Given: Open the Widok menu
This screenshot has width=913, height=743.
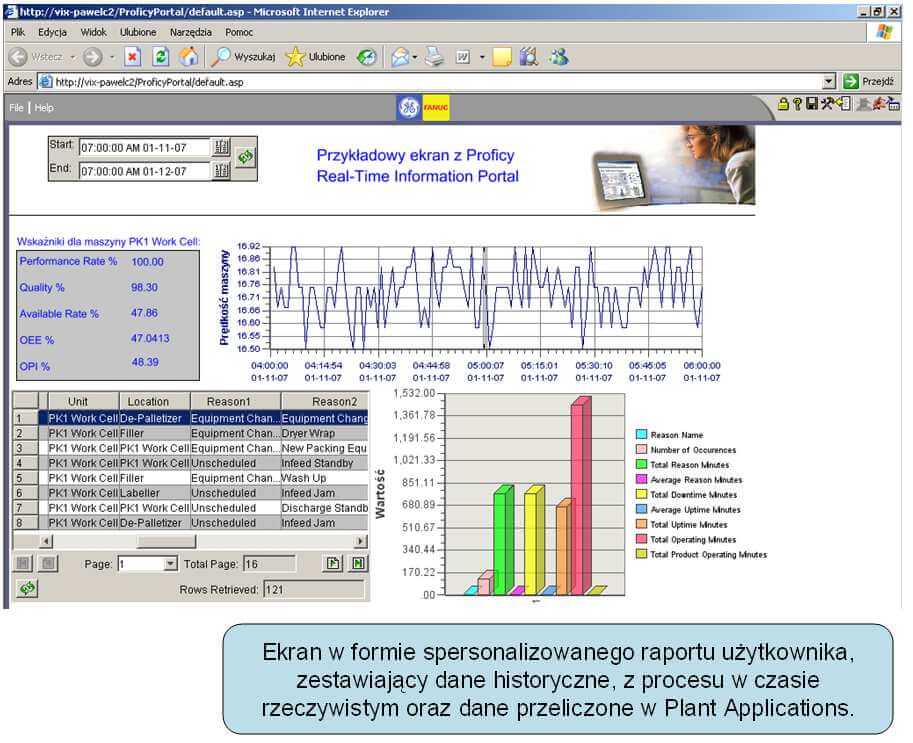Looking at the screenshot, I should [x=93, y=32].
